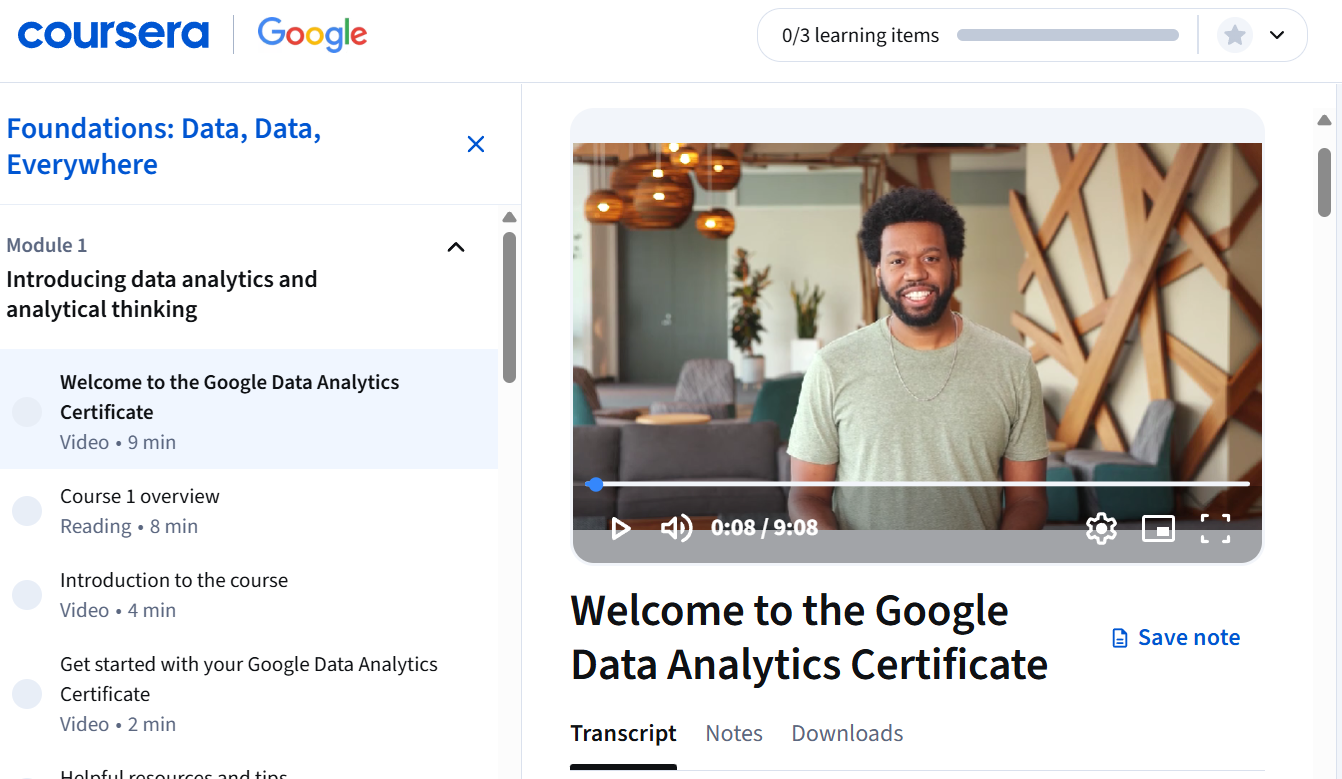Click status circle for Welcome video item
This screenshot has height=779, width=1342.
coord(27,412)
